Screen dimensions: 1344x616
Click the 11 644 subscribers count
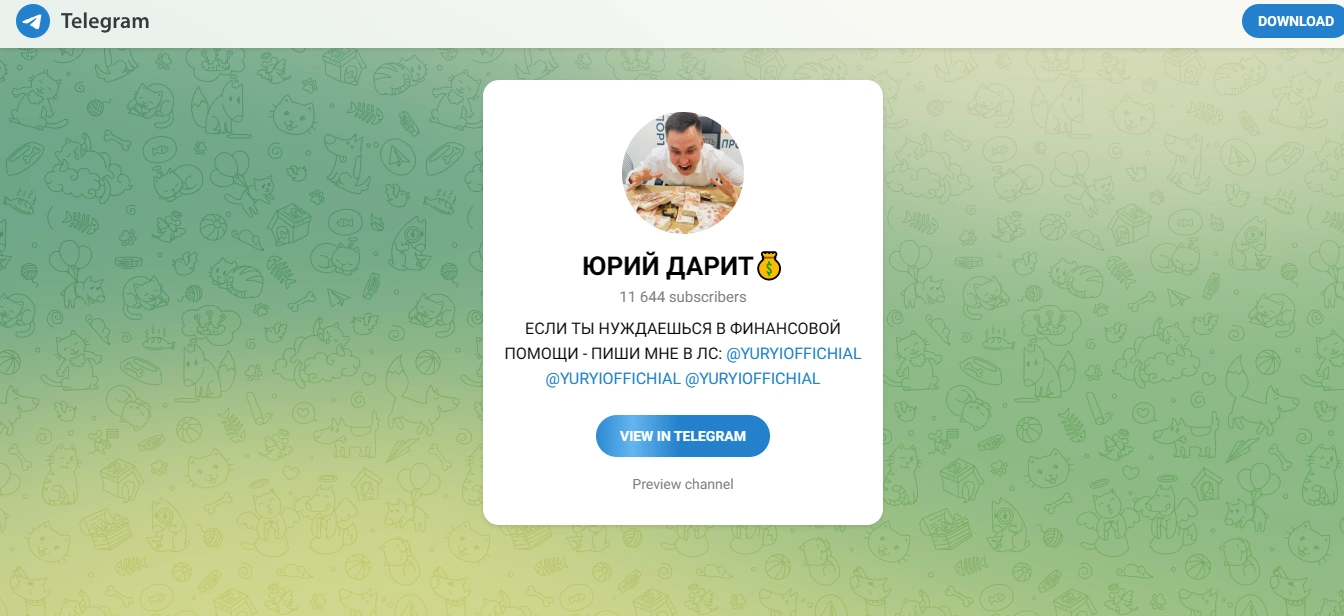683,297
